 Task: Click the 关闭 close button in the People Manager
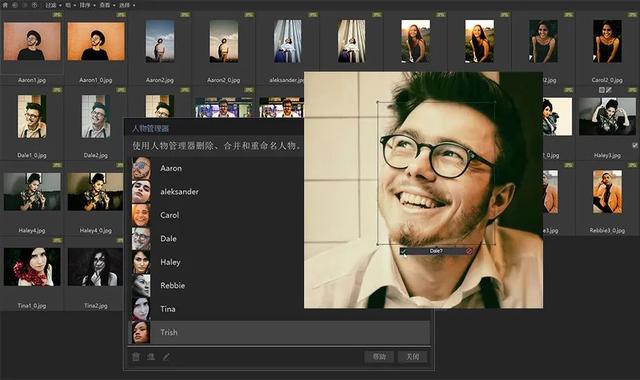coord(413,357)
